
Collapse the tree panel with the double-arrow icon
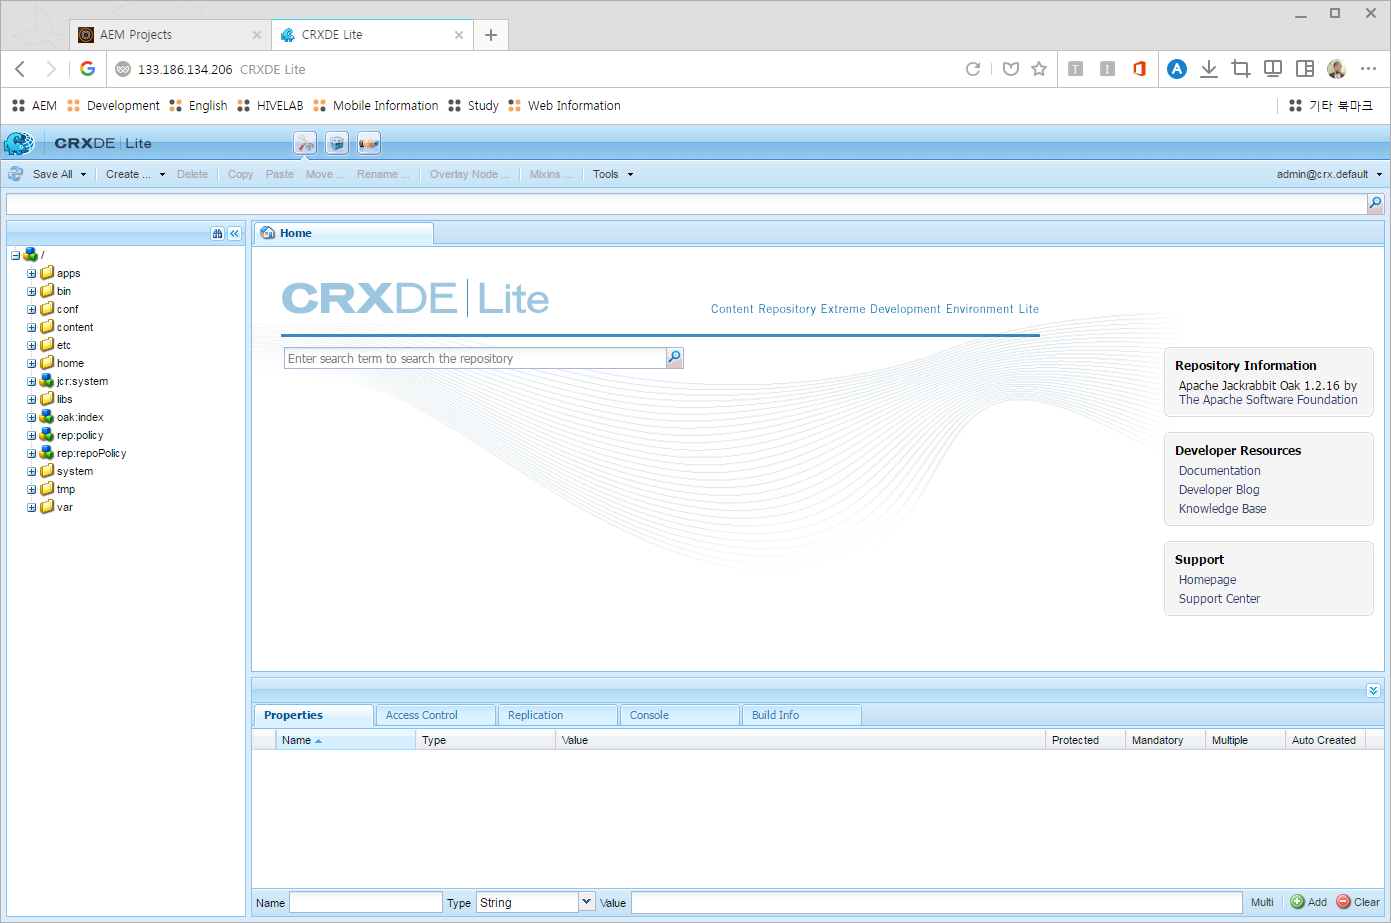(235, 233)
